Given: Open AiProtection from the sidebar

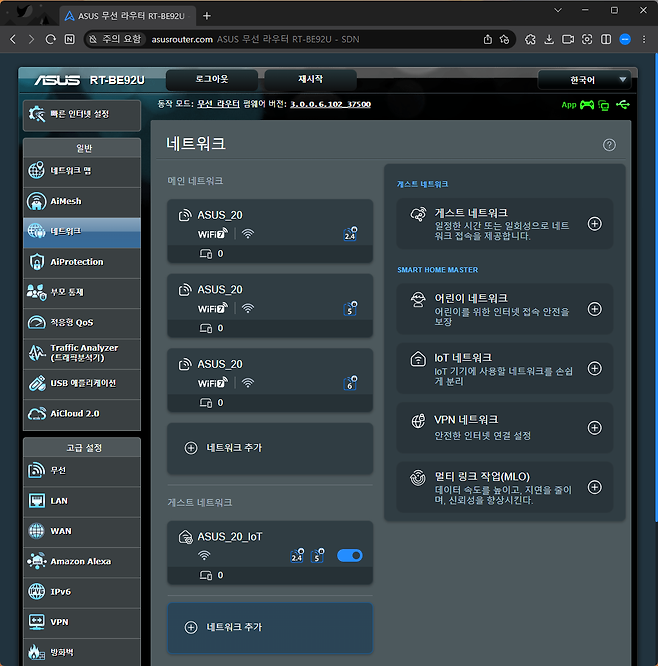Looking at the screenshot, I should pos(82,262).
